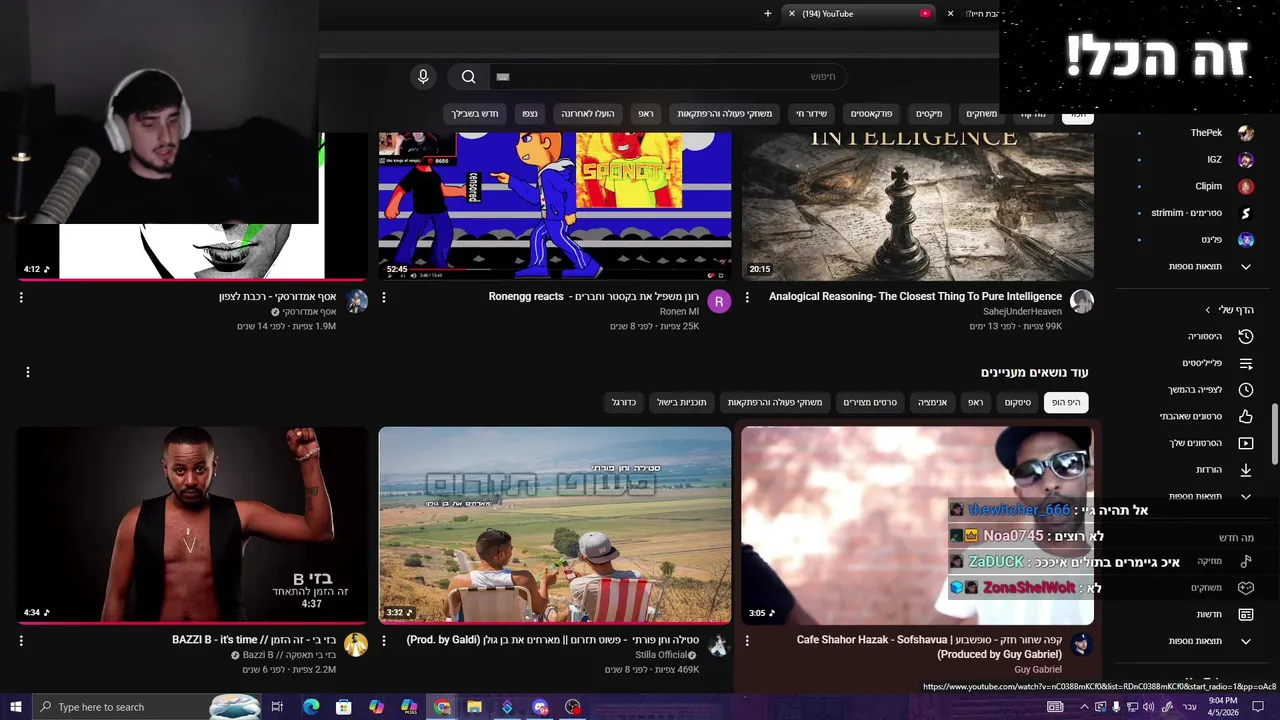This screenshot has width=1280, height=720.
Task: Switch to the (194) YouTube browser tab
Action: pyautogui.click(x=860, y=13)
